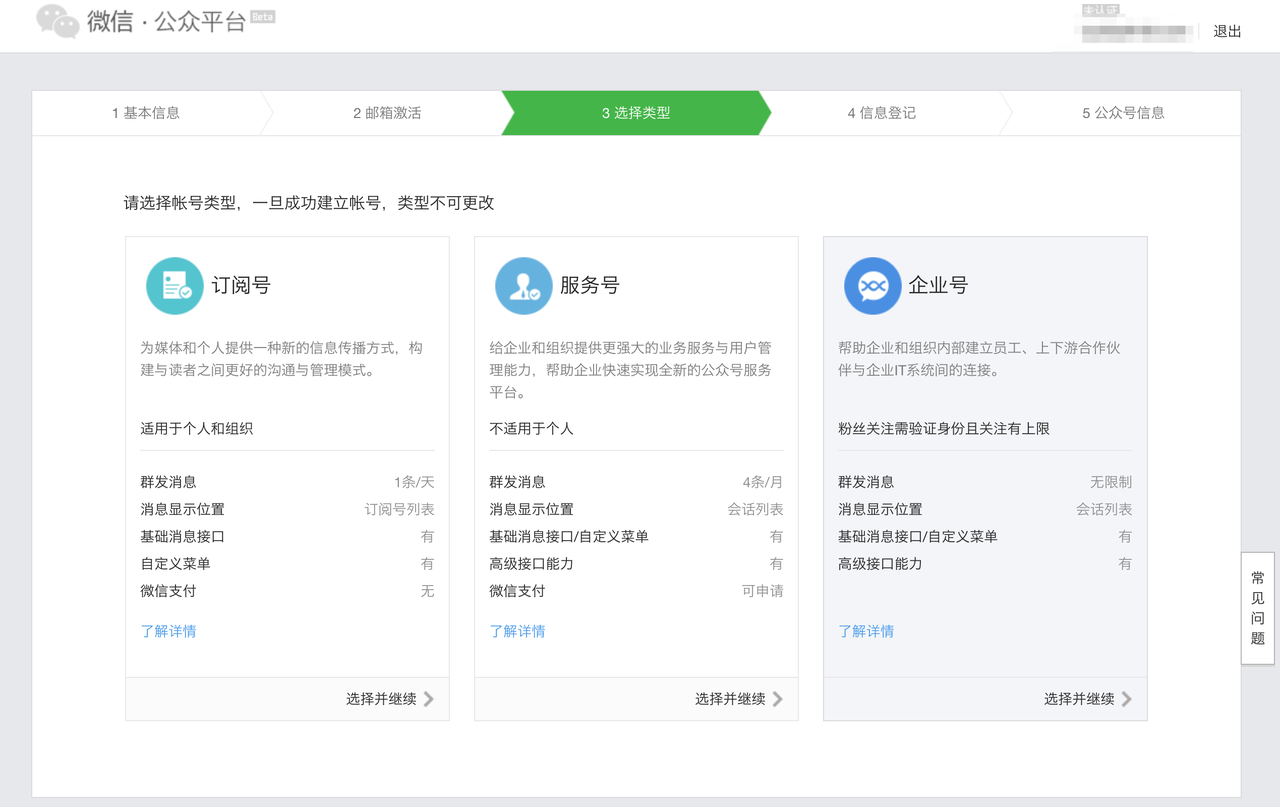1280x807 pixels.
Task: Select step 2 邮箱激活
Action: 387,113
